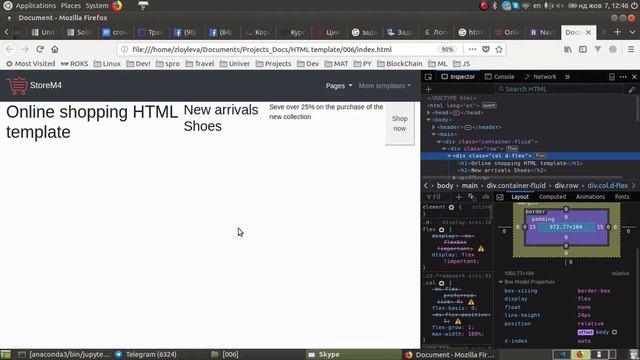This screenshot has height=360, width=640.
Task: Open the Places menu in top panel
Action: click(71, 6)
